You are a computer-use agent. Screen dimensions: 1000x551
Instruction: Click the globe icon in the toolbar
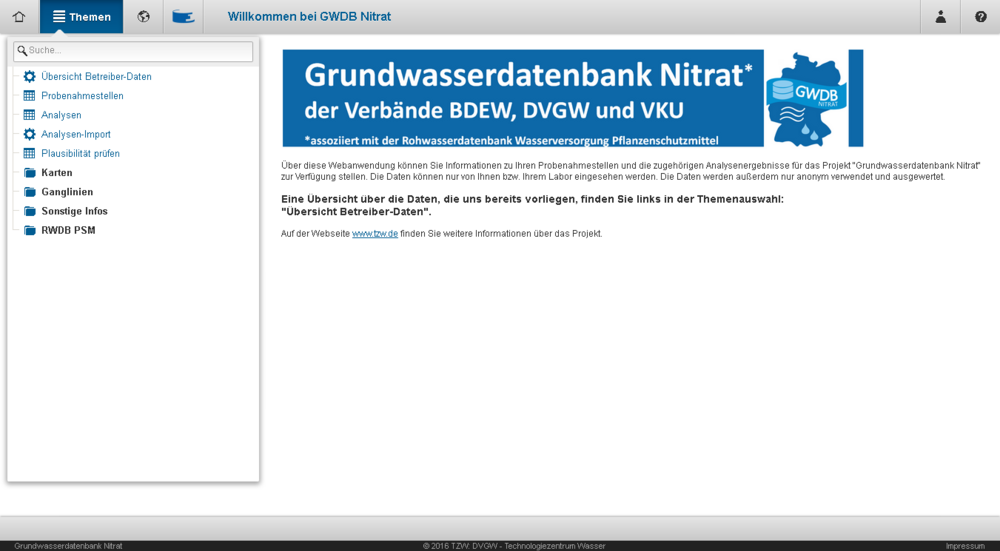[144, 17]
